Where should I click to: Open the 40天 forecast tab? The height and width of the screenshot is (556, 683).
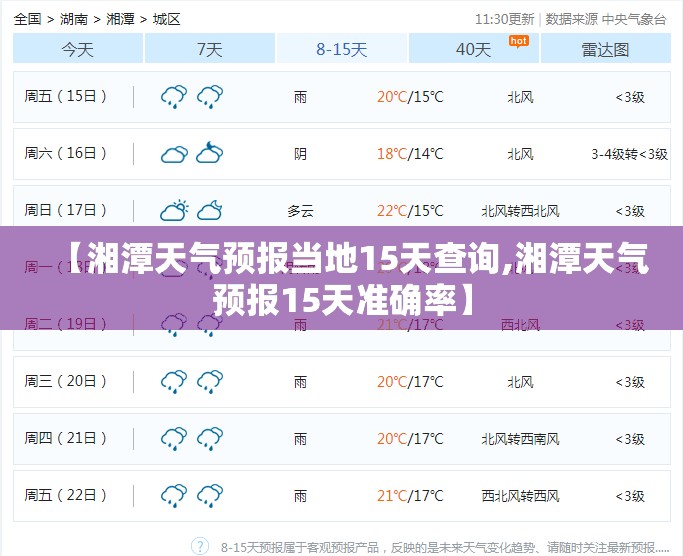point(473,48)
